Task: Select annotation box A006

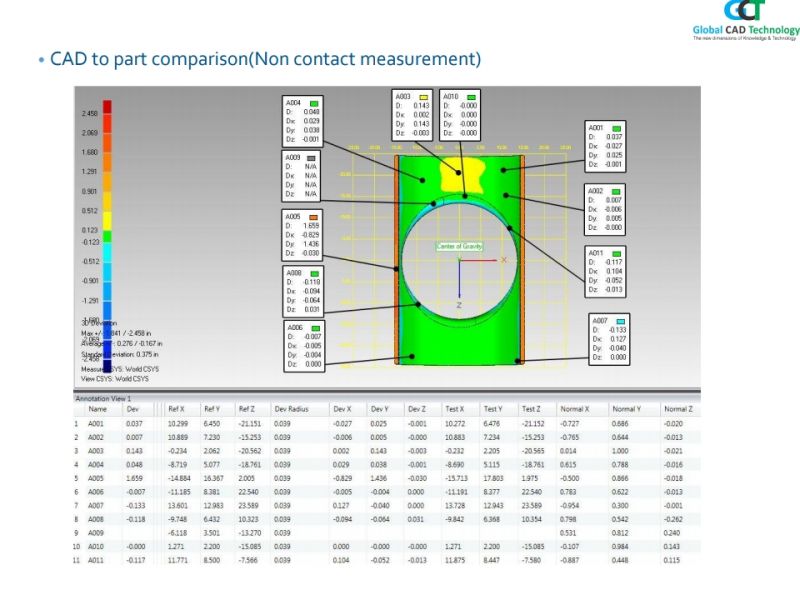Action: tap(304, 346)
